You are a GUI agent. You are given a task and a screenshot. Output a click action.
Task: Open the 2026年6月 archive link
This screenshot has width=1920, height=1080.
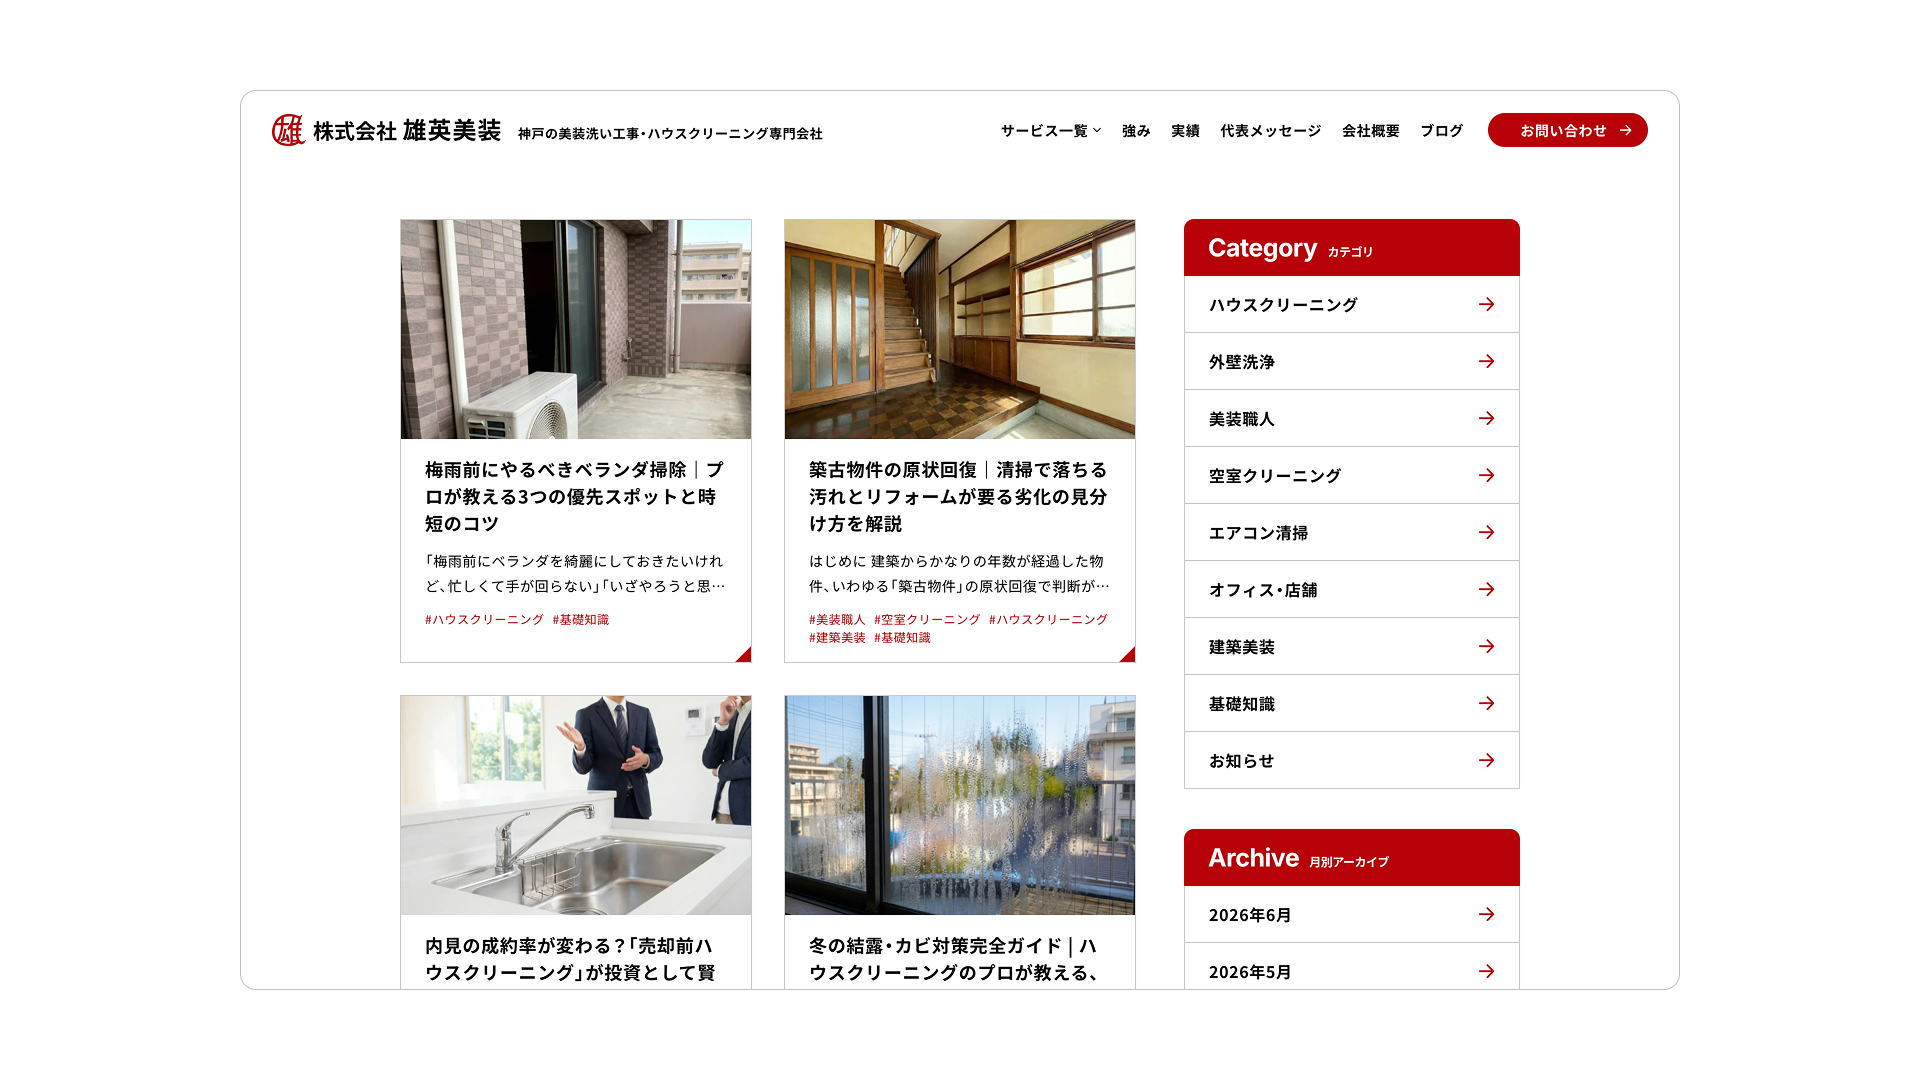coord(1352,914)
